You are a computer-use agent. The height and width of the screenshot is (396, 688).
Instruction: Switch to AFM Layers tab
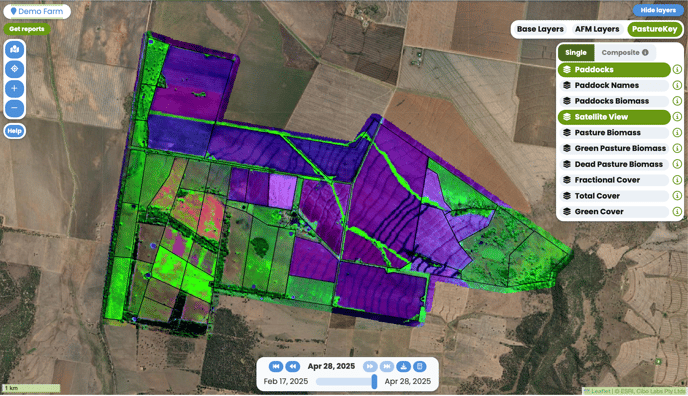click(x=597, y=29)
